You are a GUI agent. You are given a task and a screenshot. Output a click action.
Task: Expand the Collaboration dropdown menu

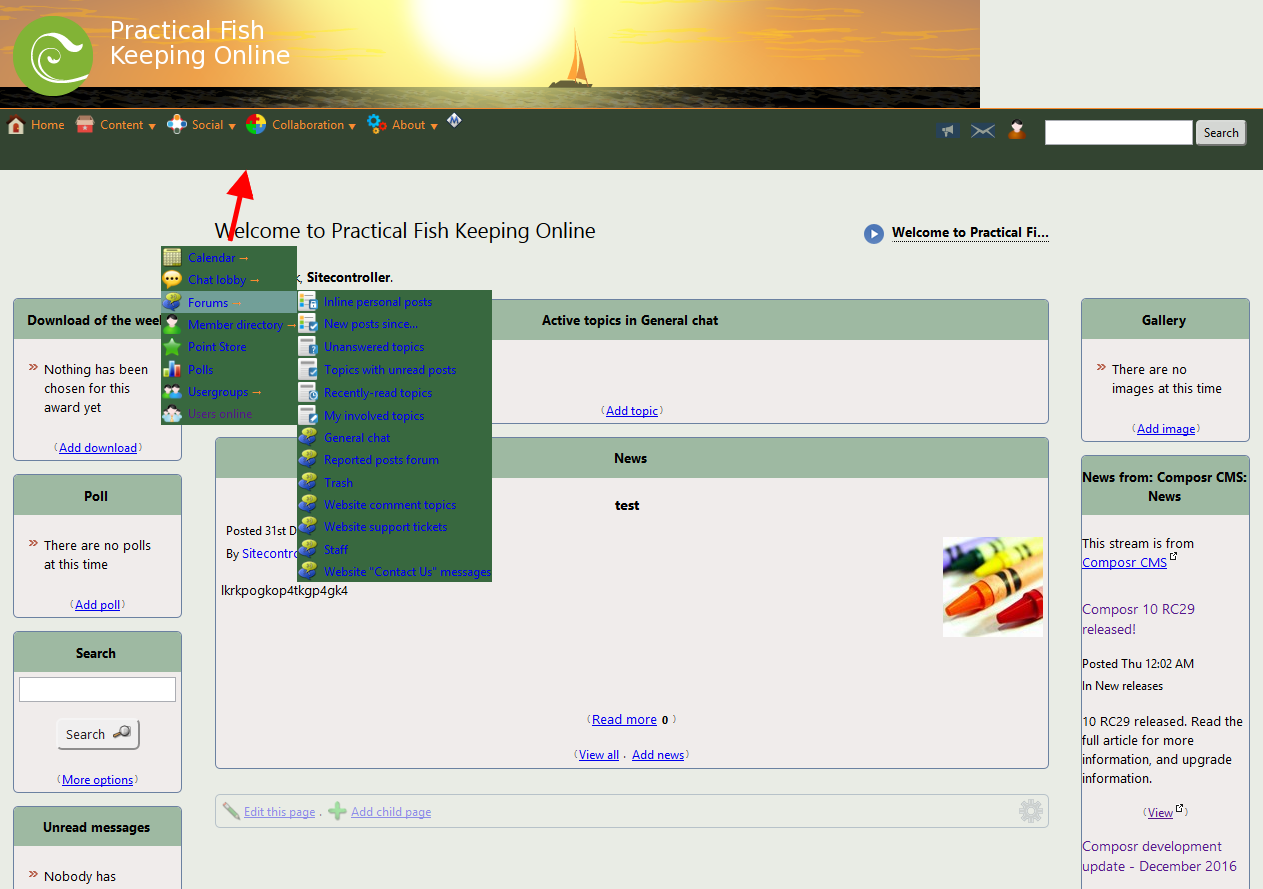click(x=308, y=125)
